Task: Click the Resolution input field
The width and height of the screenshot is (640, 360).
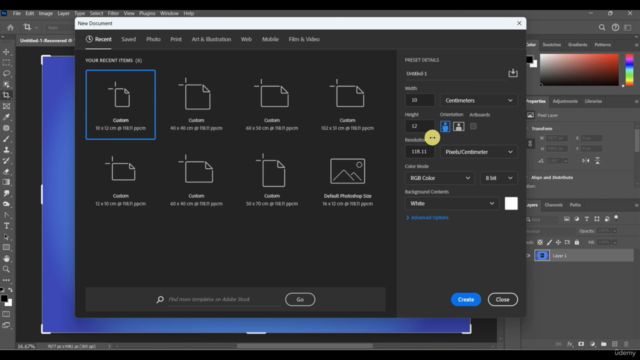Action: (x=420, y=152)
